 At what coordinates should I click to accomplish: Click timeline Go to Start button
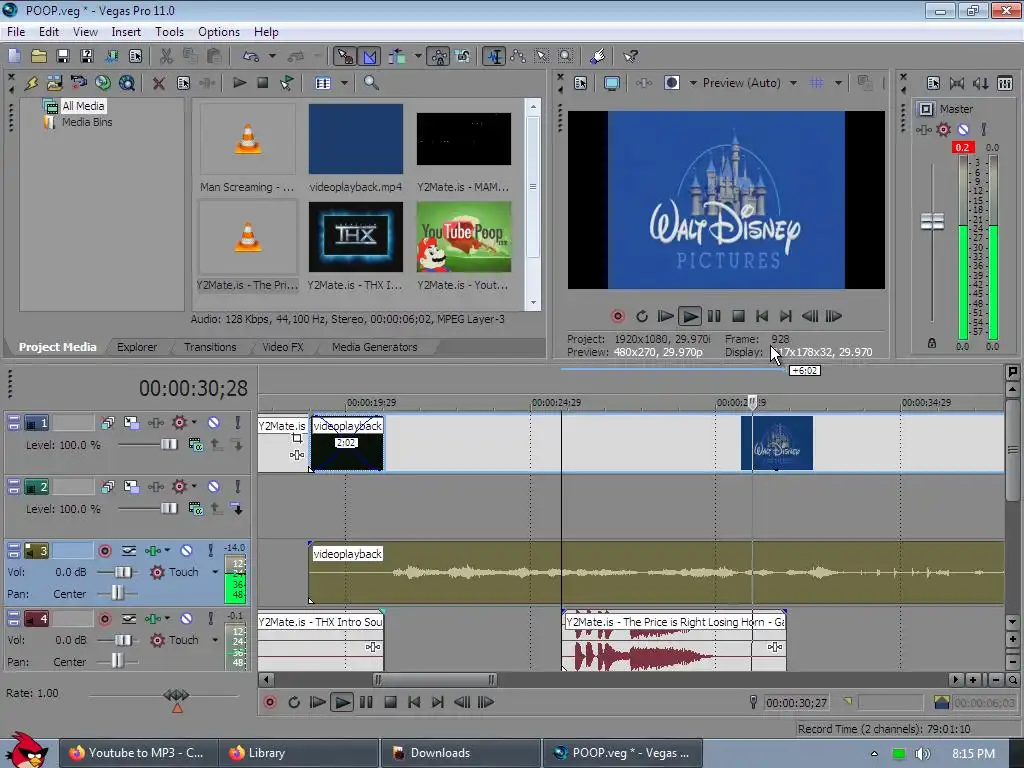point(414,702)
